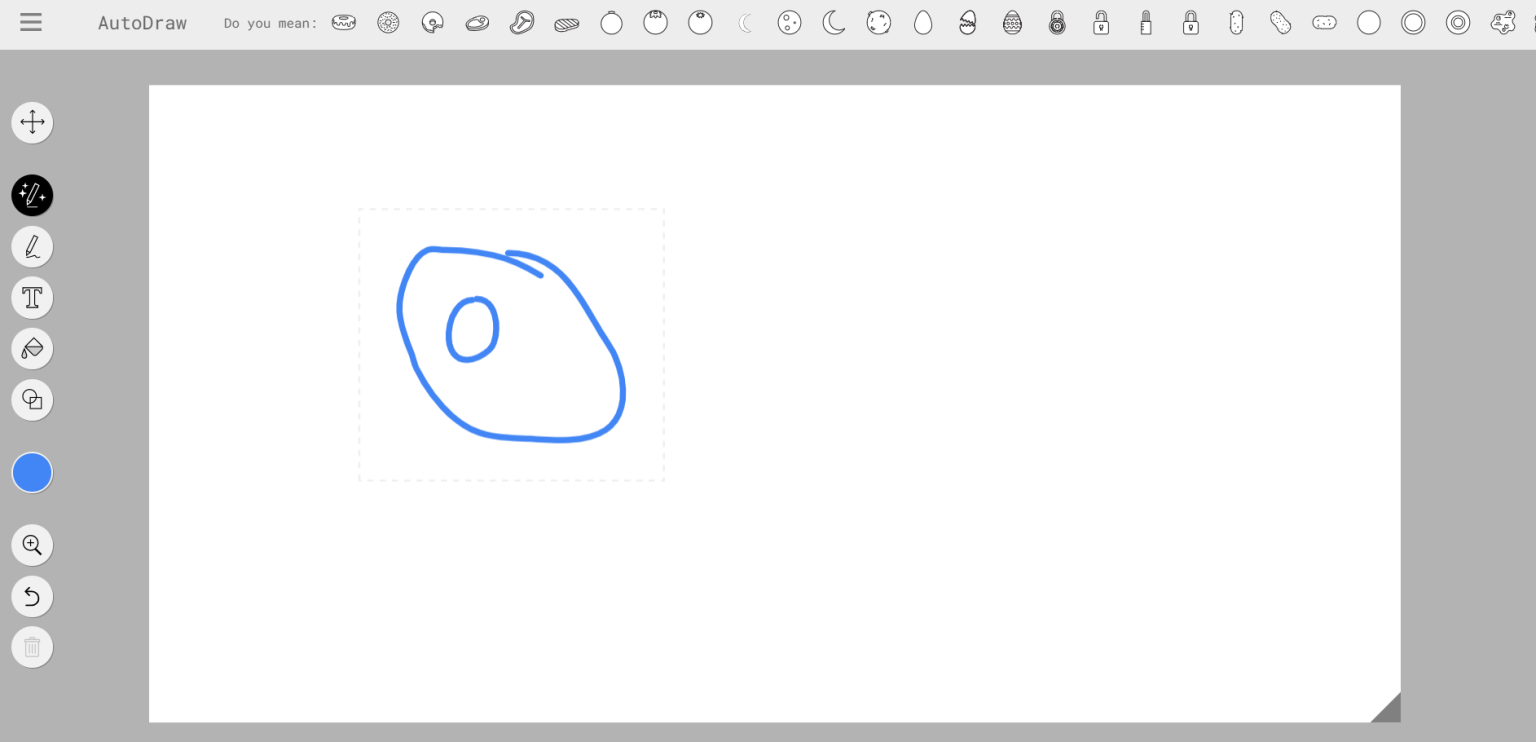1536x742 pixels.
Task: Click the canvas resize corner handle
Action: 1389,711
